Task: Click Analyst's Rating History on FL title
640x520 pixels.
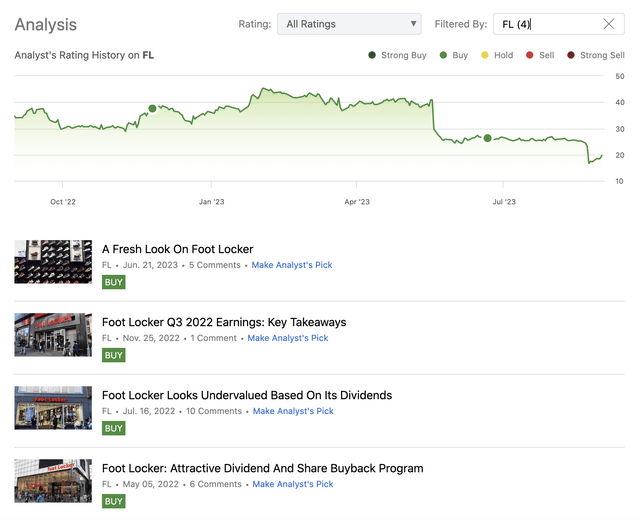Action: tap(84, 55)
